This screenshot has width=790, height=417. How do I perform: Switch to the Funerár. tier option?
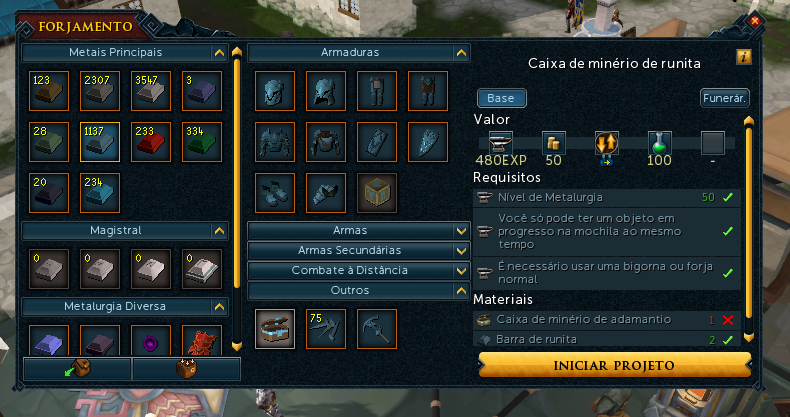click(725, 98)
